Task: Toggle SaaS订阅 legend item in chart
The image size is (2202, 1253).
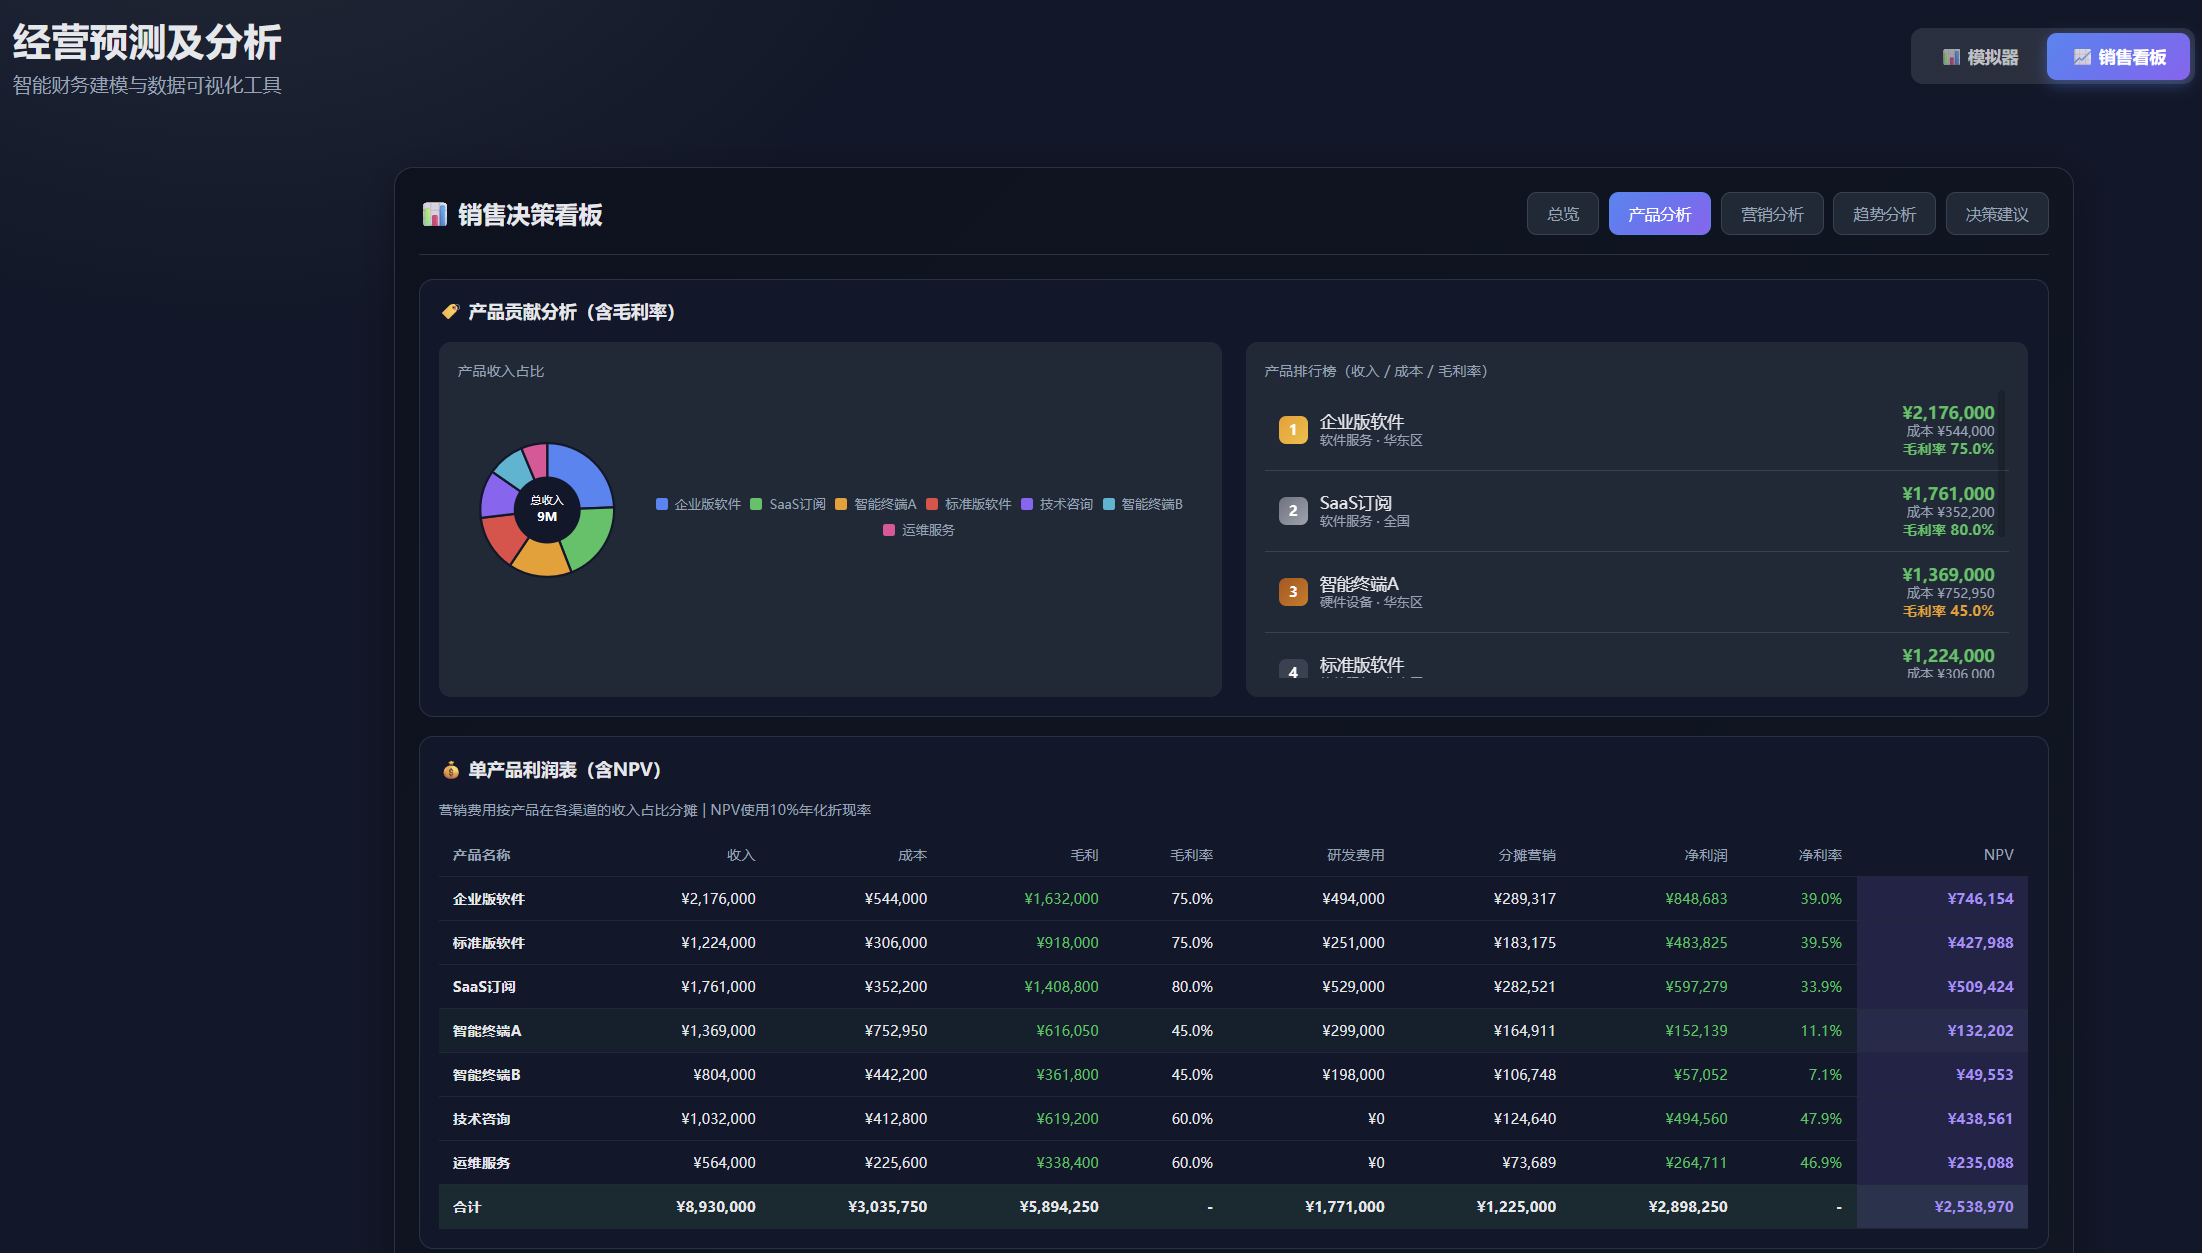Action: tap(796, 504)
